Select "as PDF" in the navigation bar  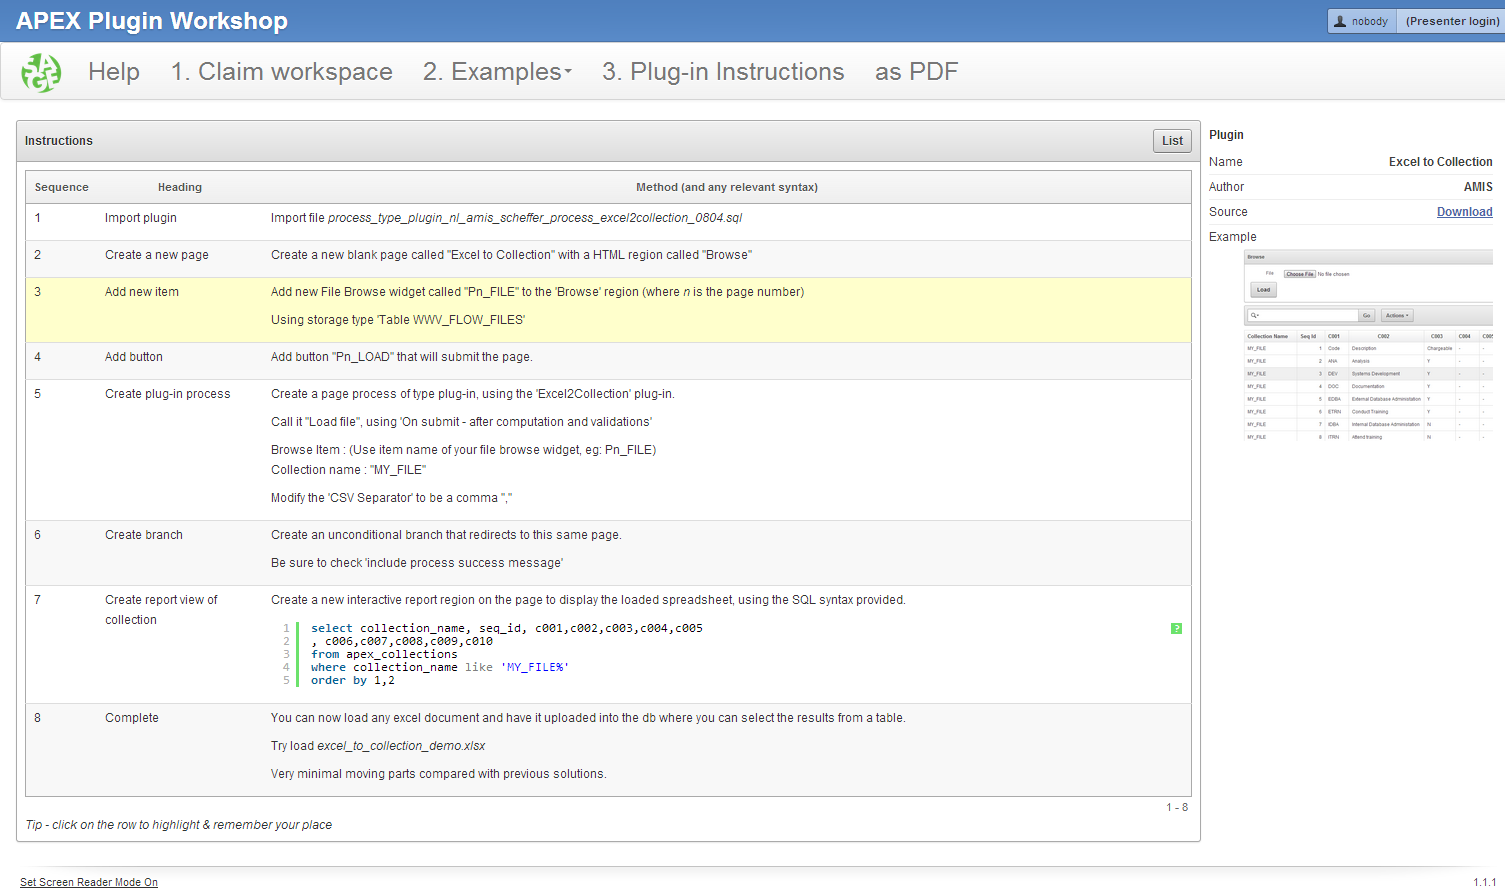[916, 71]
